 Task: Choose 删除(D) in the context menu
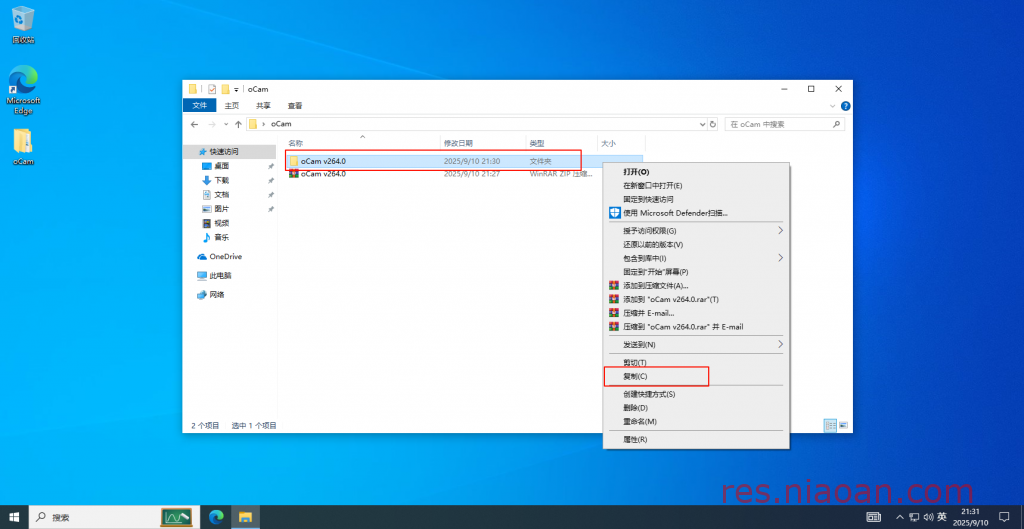696,408
